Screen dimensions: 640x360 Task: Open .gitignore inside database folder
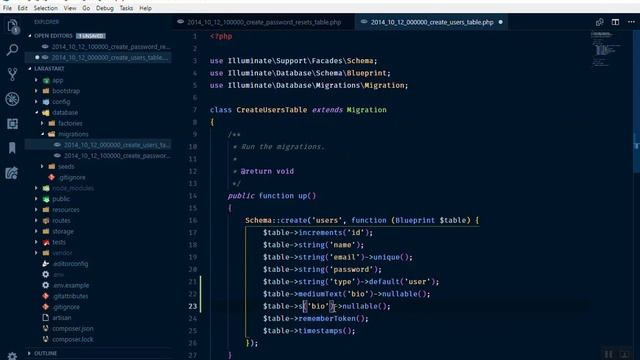98,177
